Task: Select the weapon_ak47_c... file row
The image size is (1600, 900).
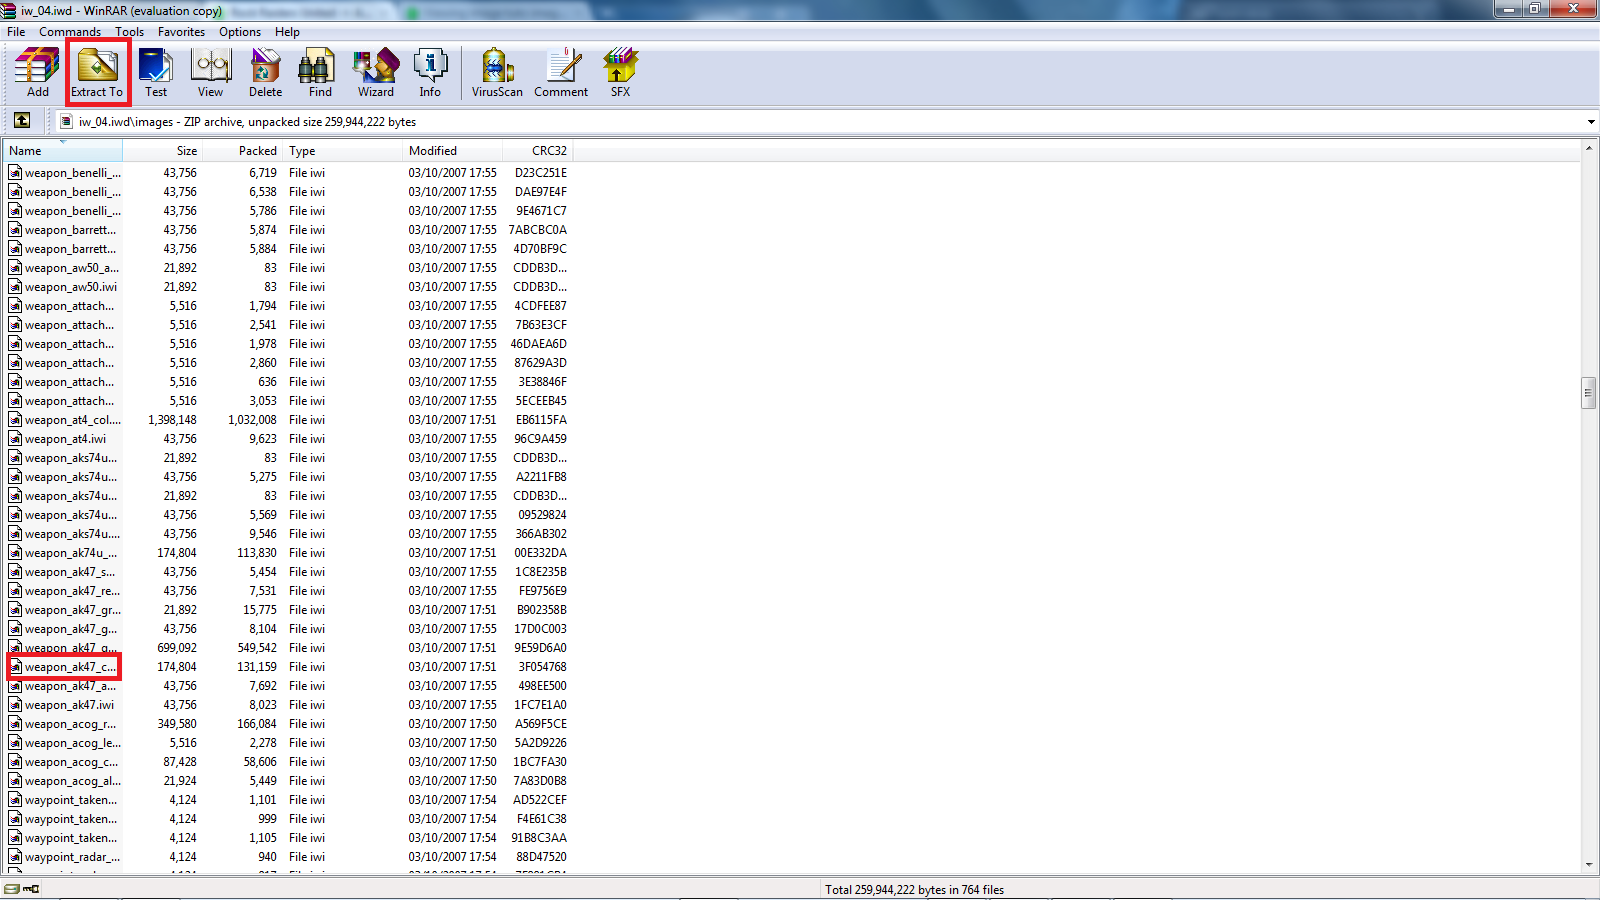Action: (288, 667)
